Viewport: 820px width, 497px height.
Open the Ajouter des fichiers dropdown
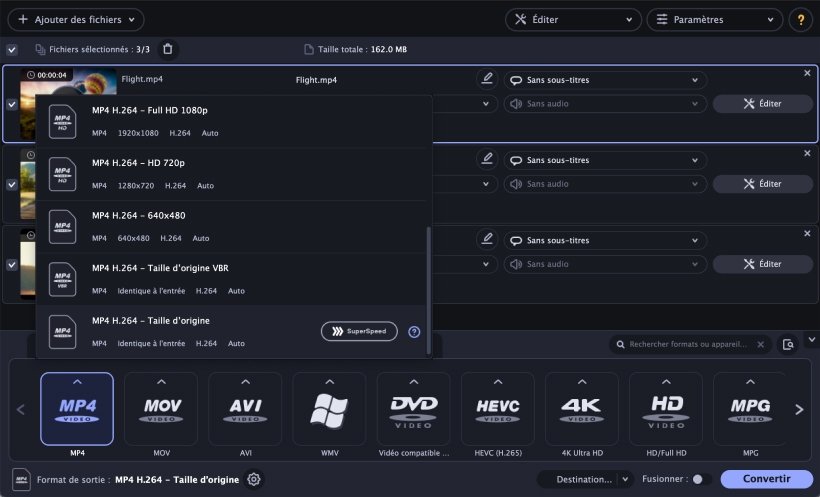pos(76,20)
